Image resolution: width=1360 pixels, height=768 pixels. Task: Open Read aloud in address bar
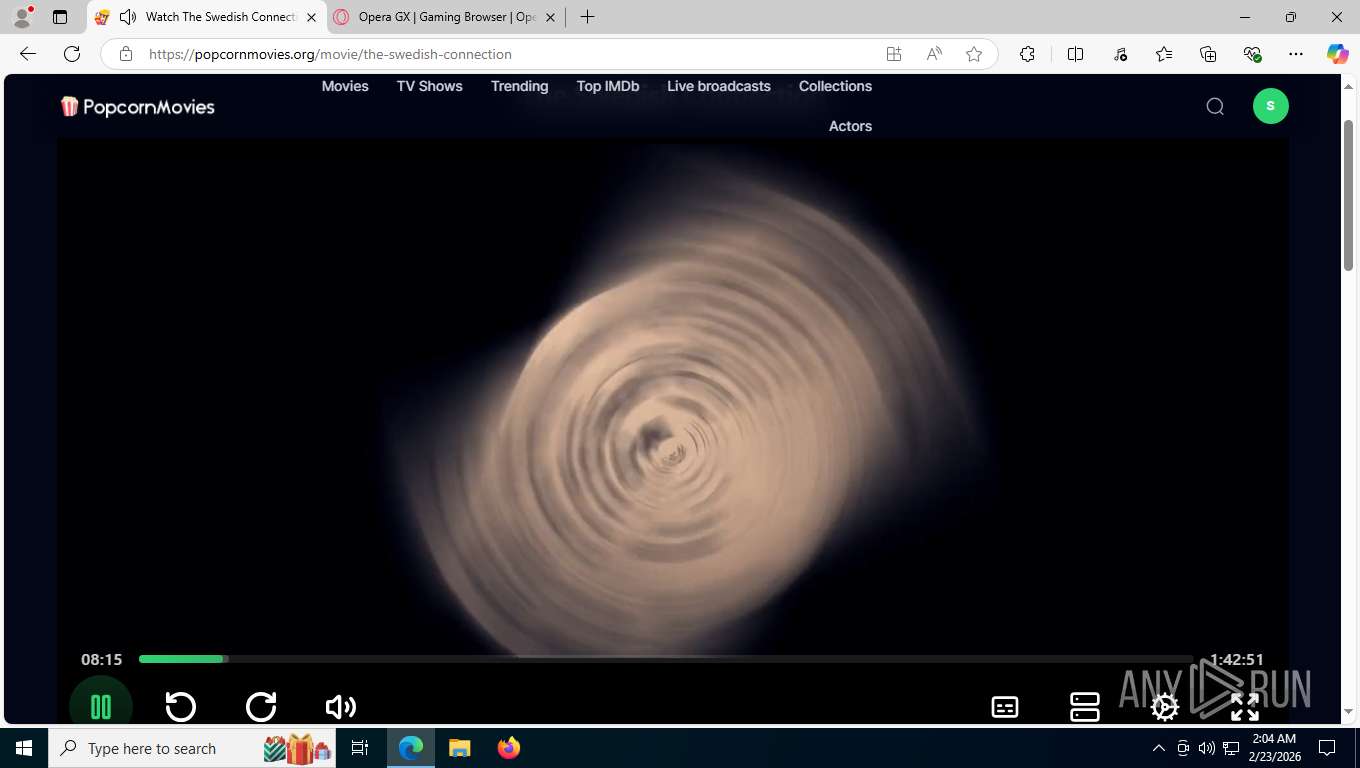(x=934, y=54)
